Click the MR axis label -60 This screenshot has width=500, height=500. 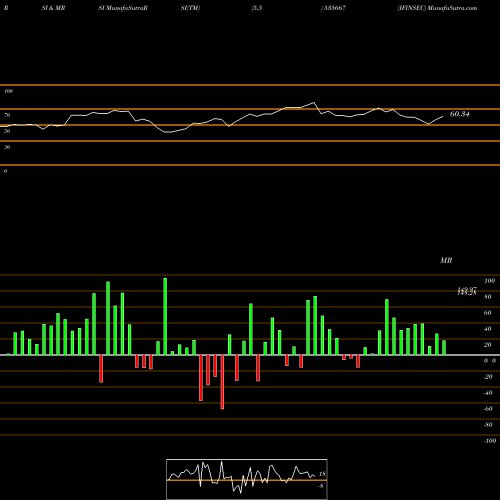pos(488,409)
